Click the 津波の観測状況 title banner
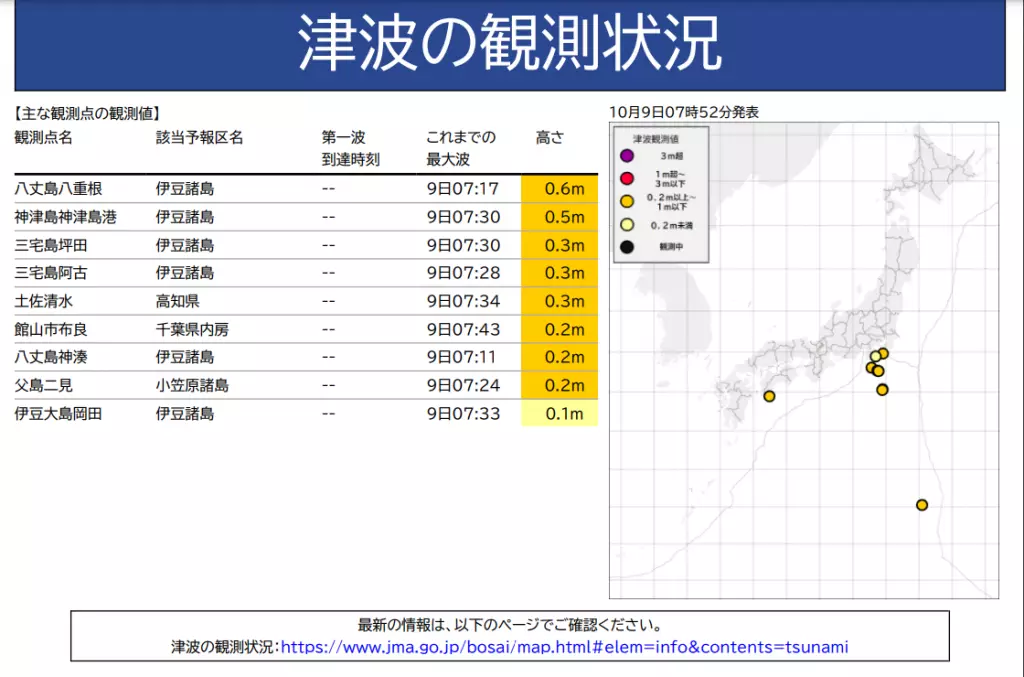 coord(509,44)
